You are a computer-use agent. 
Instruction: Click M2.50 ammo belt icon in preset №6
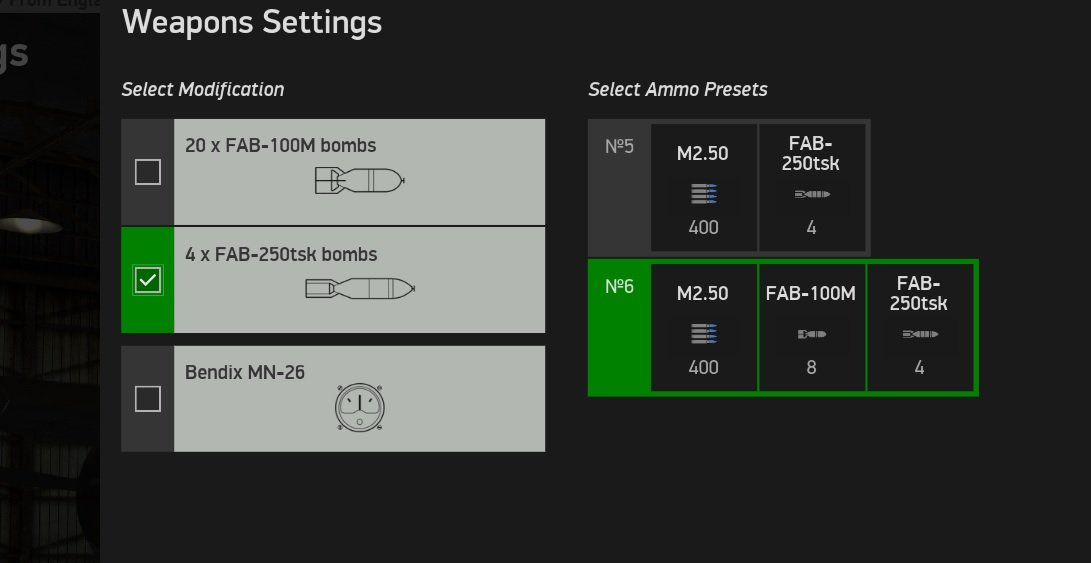(703, 334)
